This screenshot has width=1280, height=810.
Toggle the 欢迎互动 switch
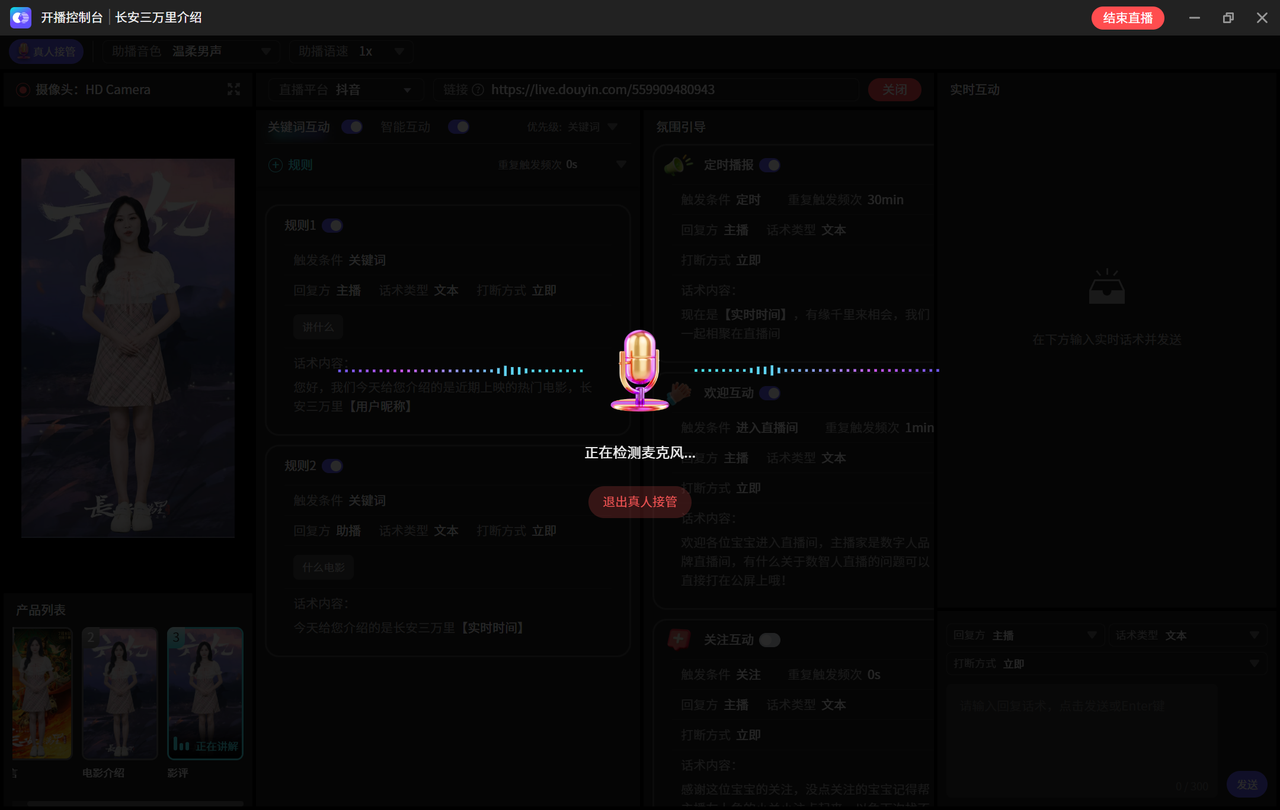point(770,393)
